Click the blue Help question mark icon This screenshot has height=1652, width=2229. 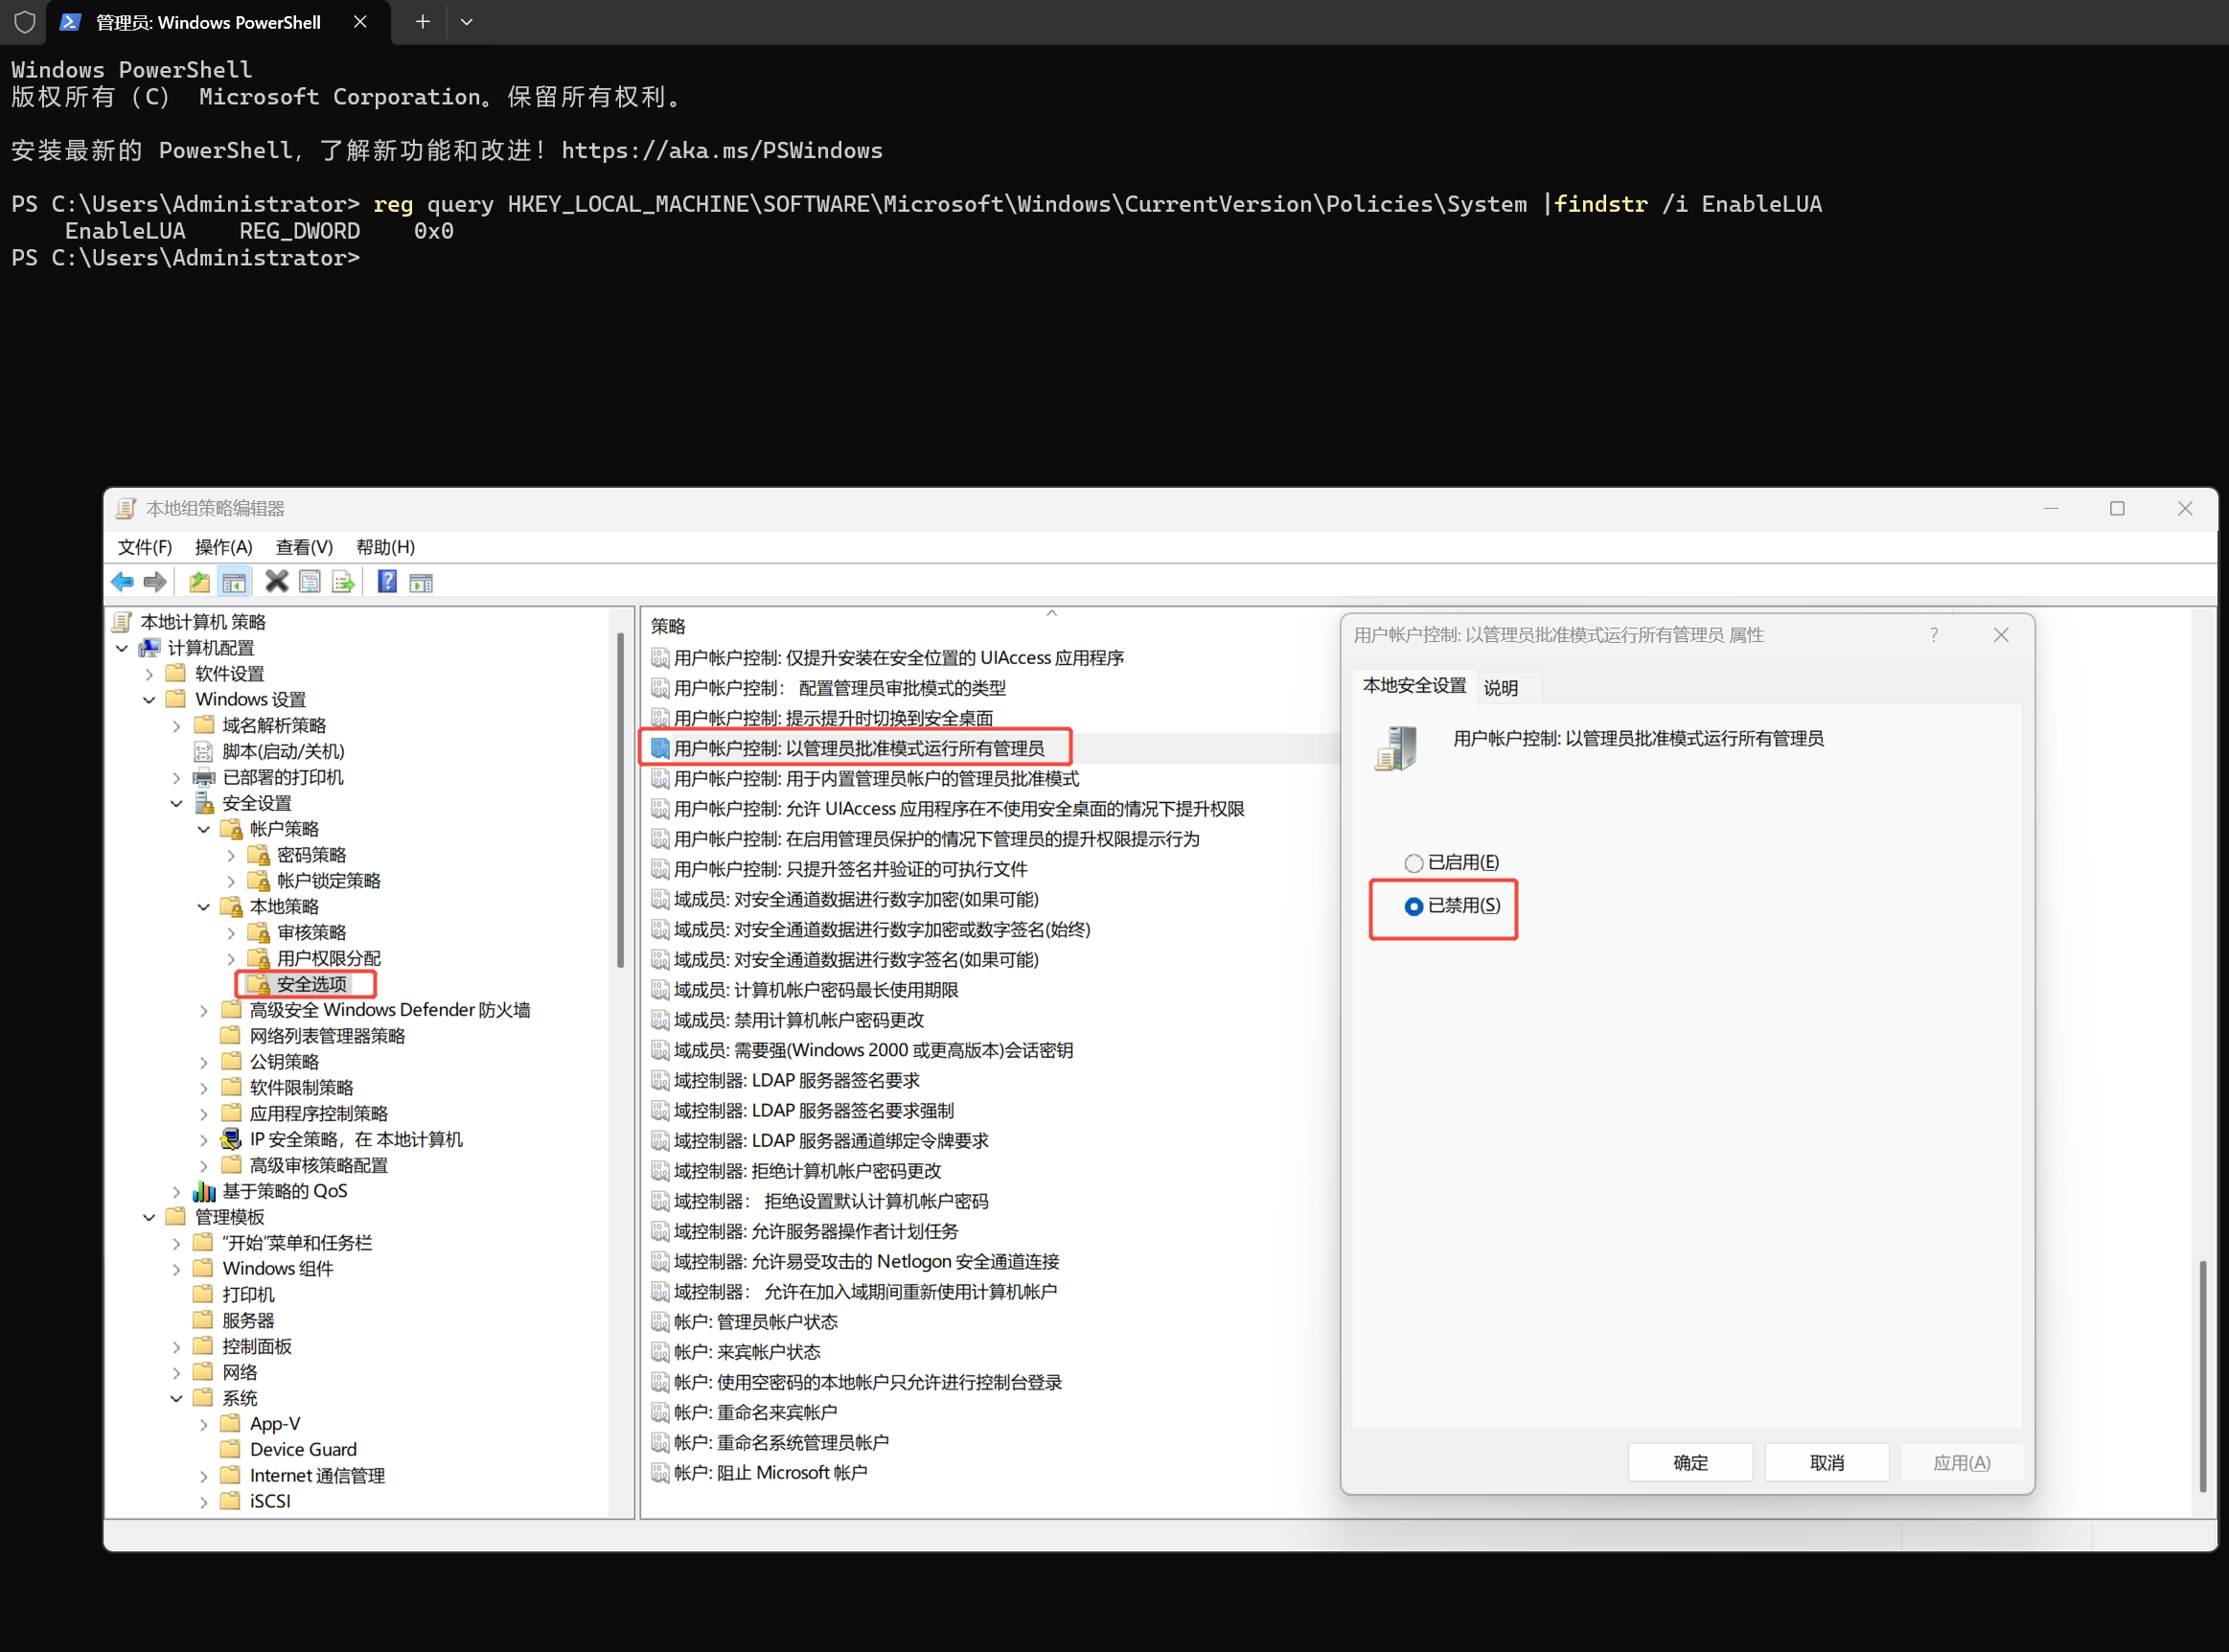[387, 582]
